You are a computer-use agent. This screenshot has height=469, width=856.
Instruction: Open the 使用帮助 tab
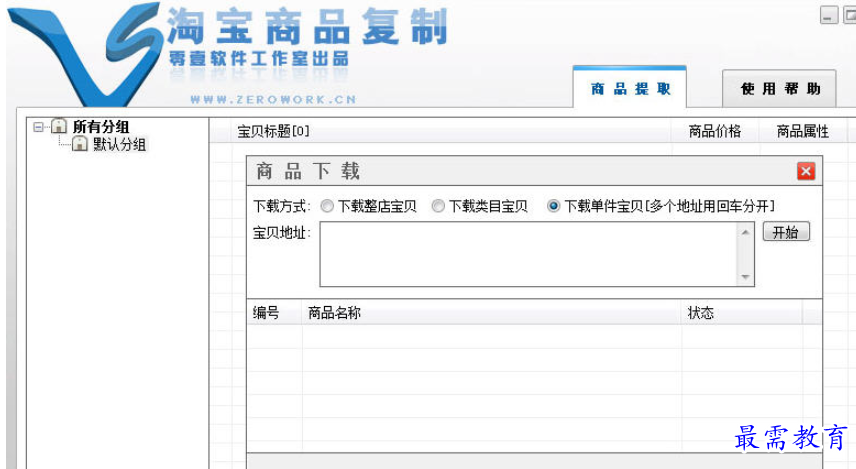[x=779, y=88]
